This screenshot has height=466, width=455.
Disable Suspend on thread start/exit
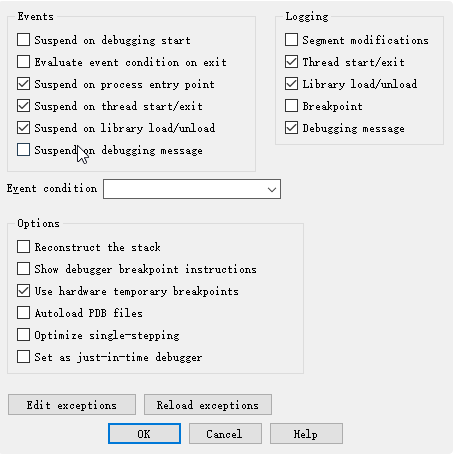(23, 106)
